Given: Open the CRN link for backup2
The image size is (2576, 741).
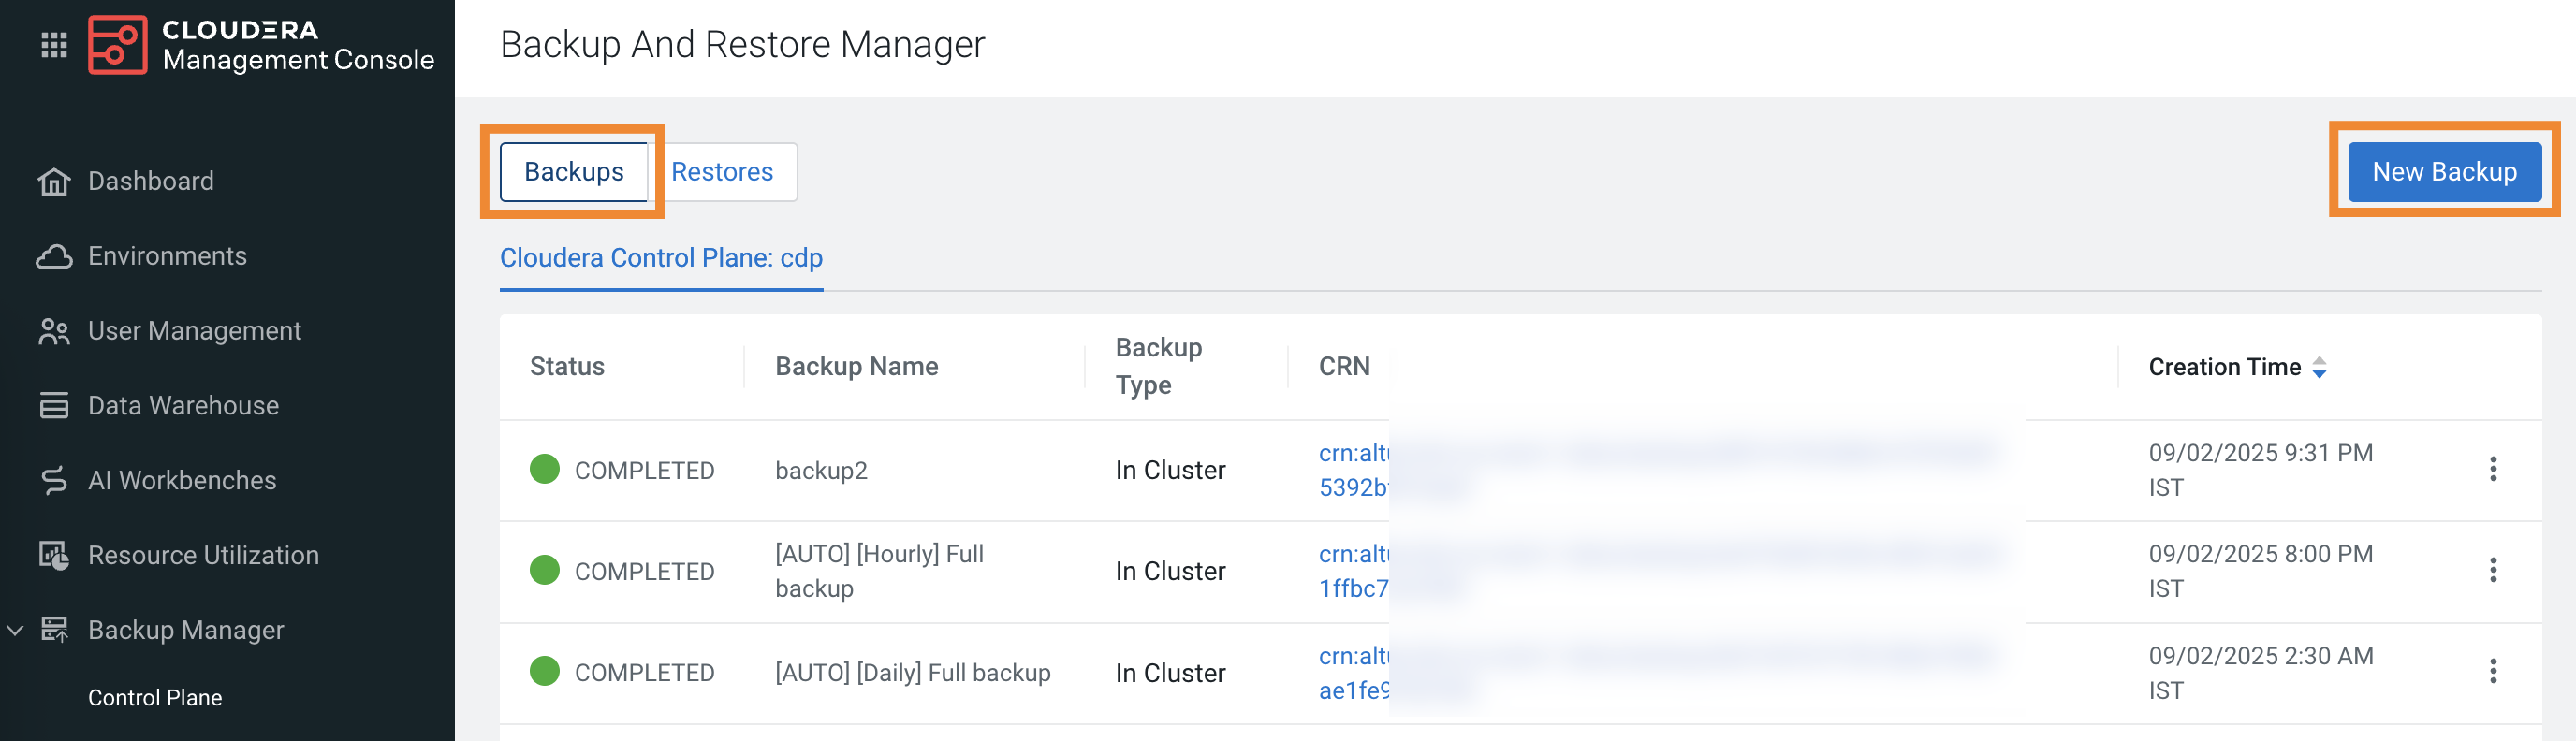Looking at the screenshot, I should (1353, 454).
